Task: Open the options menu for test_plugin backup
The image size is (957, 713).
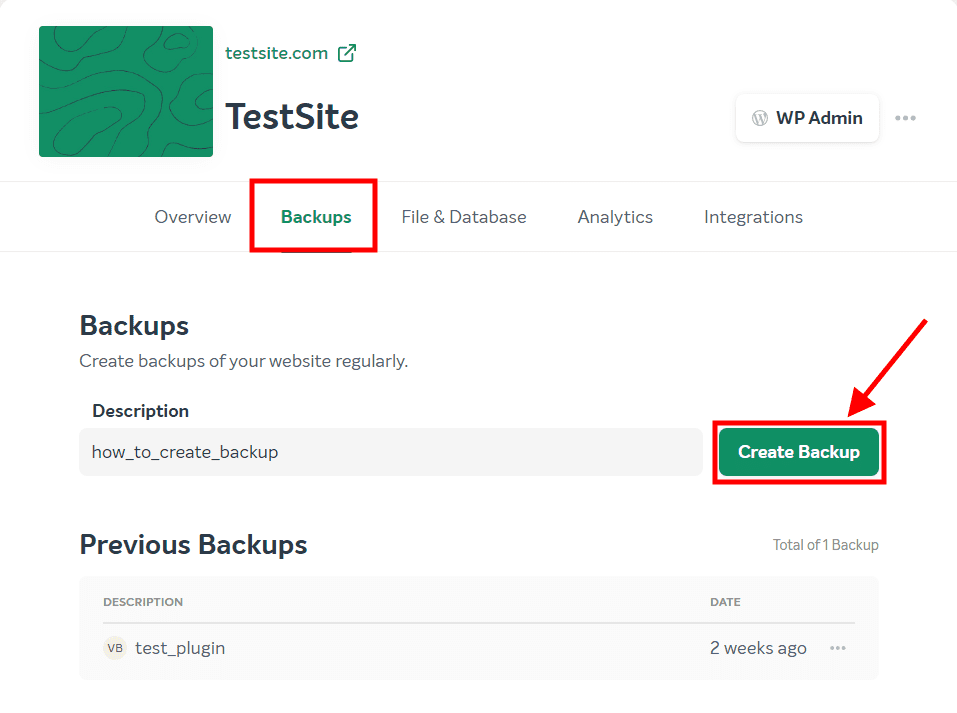Action: 838,648
